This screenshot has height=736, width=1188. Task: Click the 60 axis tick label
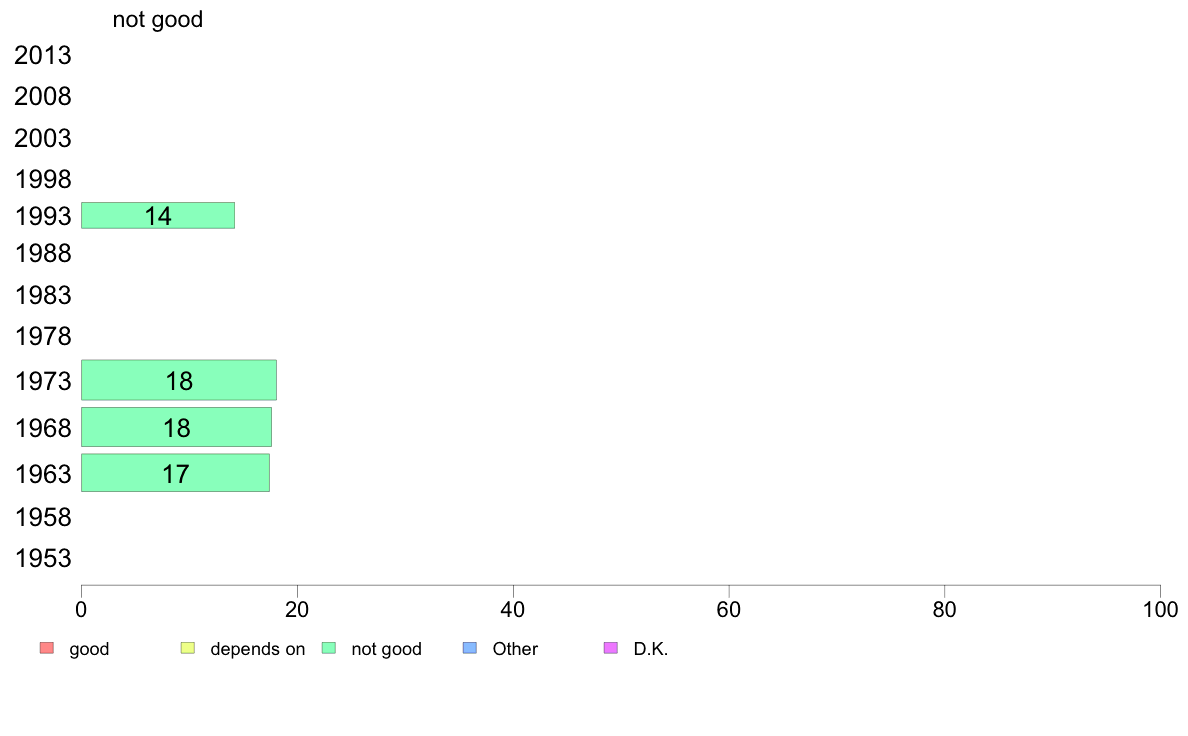(729, 609)
